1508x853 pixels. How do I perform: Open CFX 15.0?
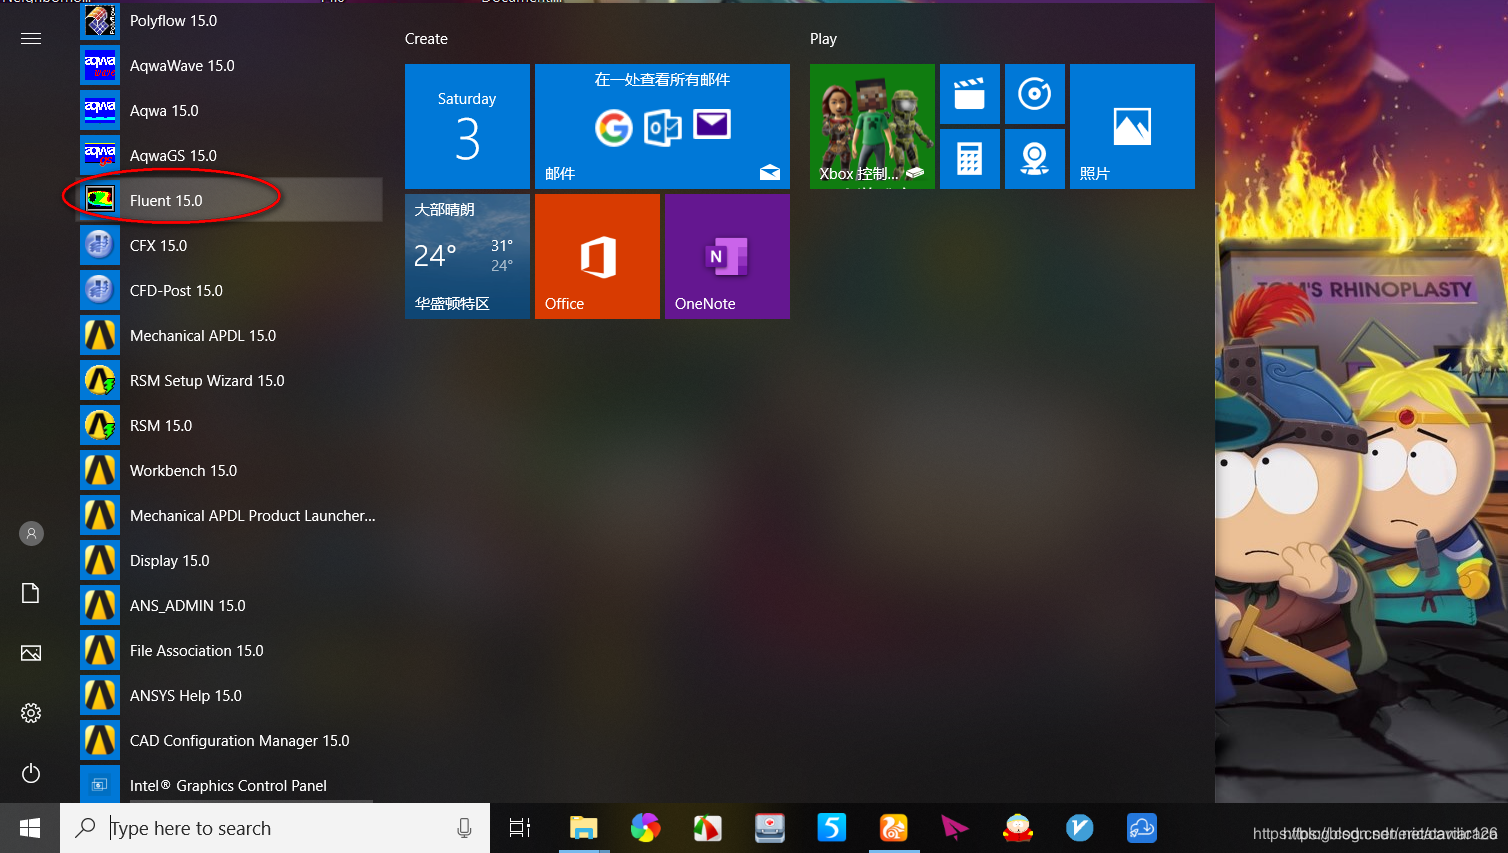(230, 245)
